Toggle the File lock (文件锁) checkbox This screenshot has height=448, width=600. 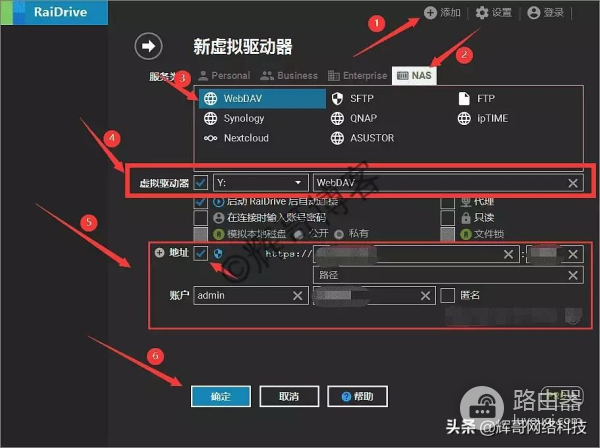point(447,234)
